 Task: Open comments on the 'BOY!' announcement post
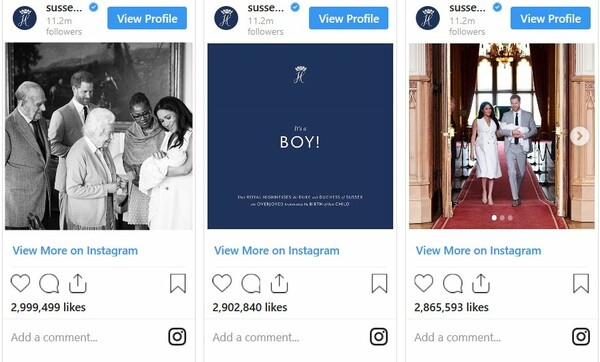pos(251,284)
